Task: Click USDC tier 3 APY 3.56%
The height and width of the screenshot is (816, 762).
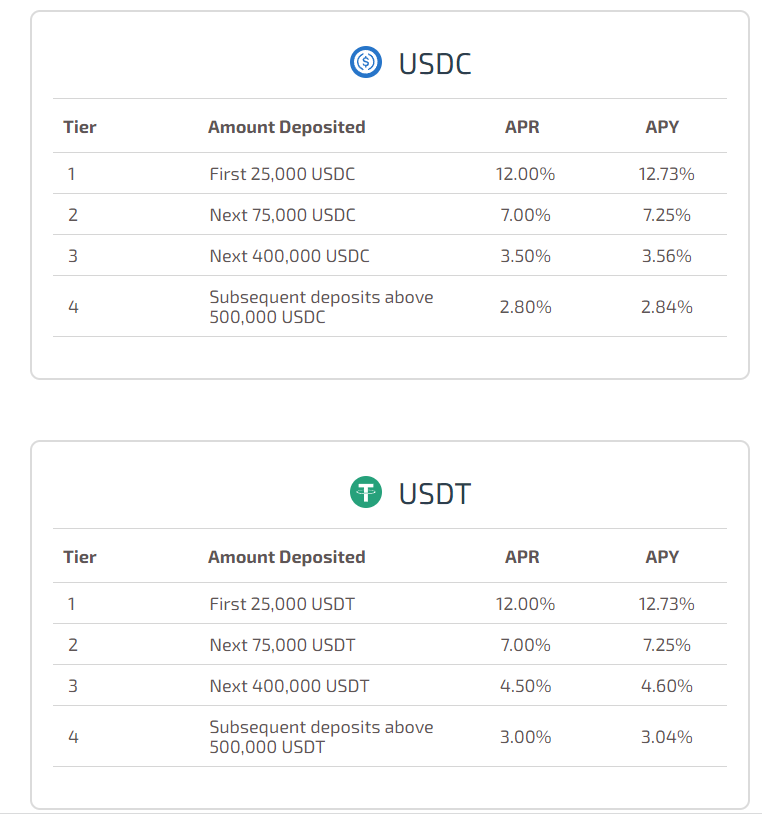Action: (666, 256)
